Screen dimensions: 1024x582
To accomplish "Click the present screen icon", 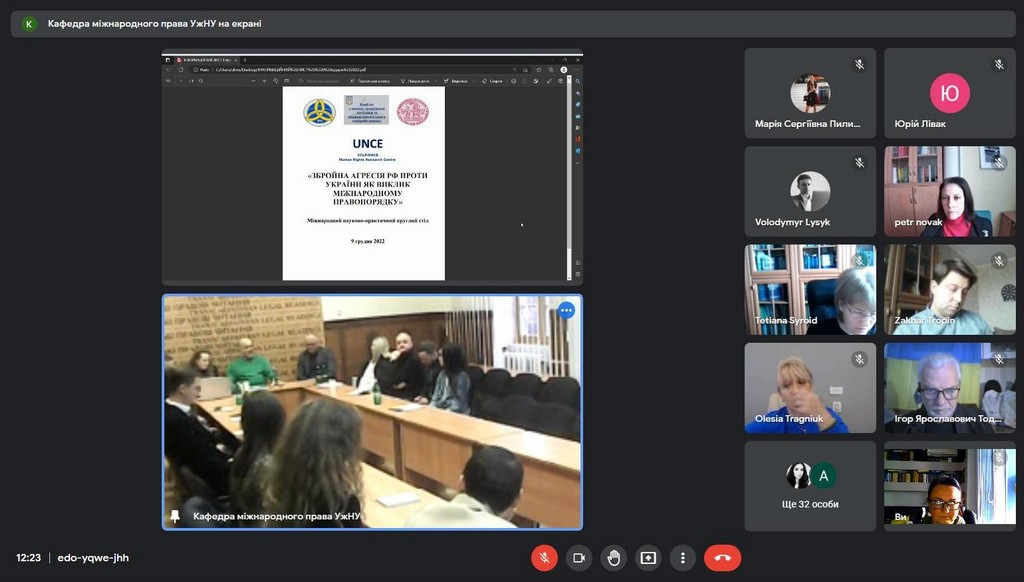I will [x=648, y=558].
